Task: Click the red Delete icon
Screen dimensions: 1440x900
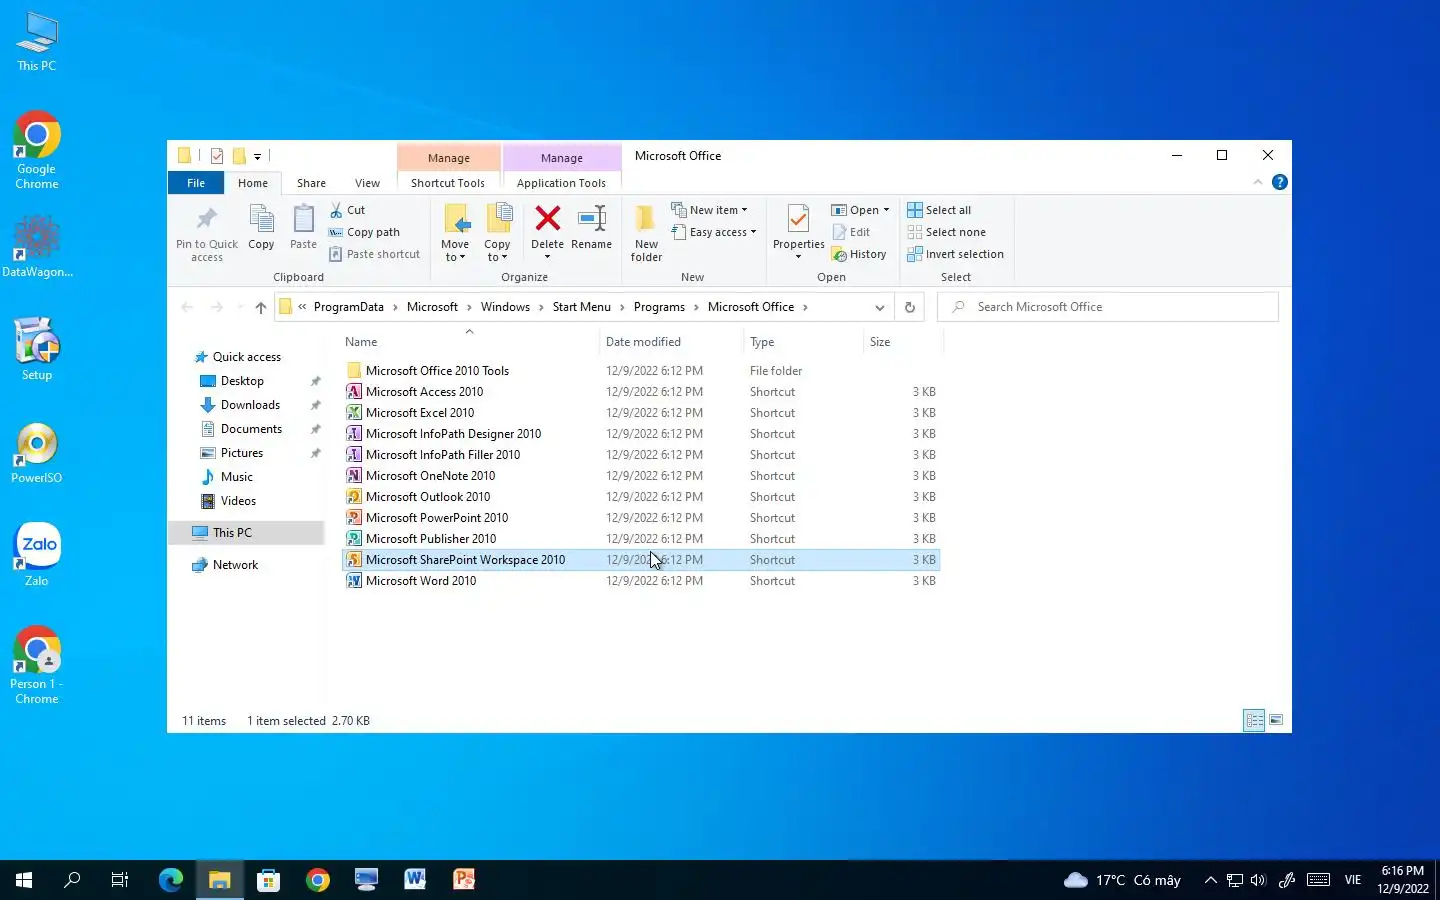Action: (x=547, y=218)
